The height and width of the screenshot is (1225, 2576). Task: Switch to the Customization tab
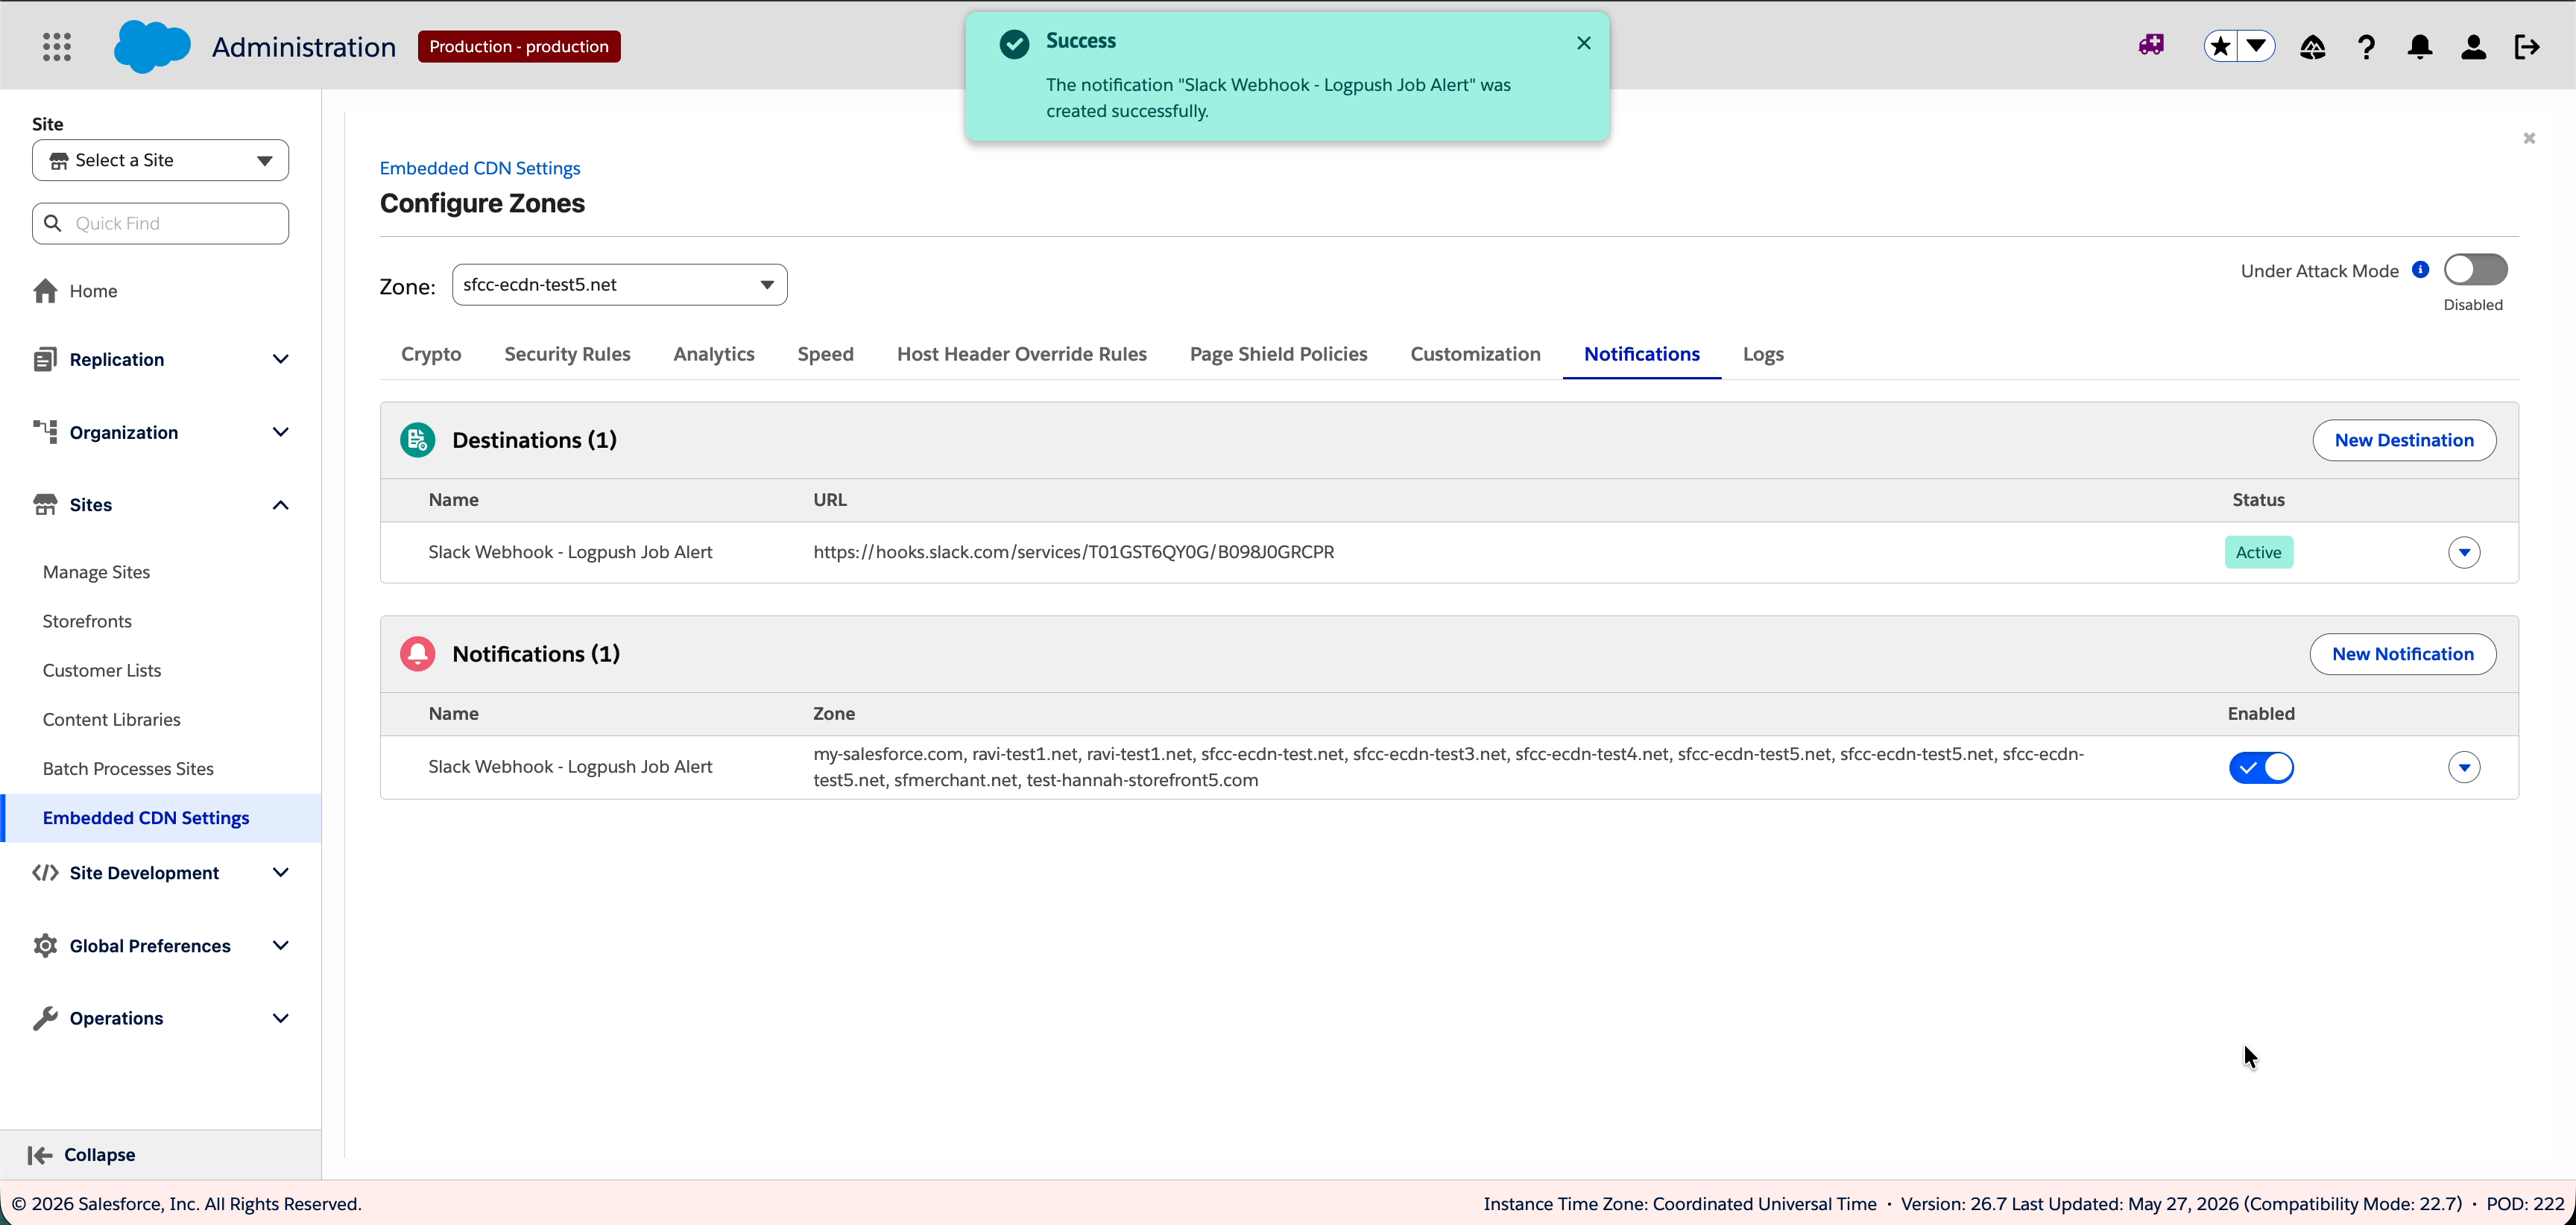1475,354
